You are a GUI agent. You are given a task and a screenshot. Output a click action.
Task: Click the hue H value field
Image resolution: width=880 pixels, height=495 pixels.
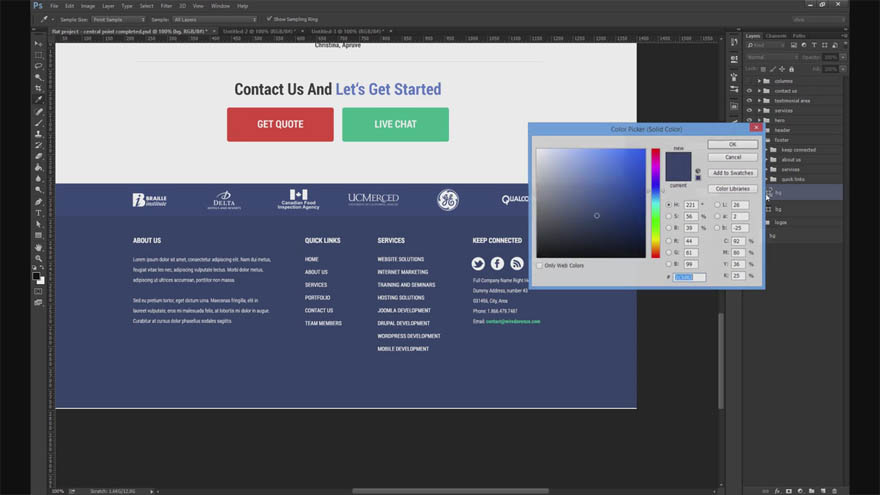pyautogui.click(x=690, y=205)
